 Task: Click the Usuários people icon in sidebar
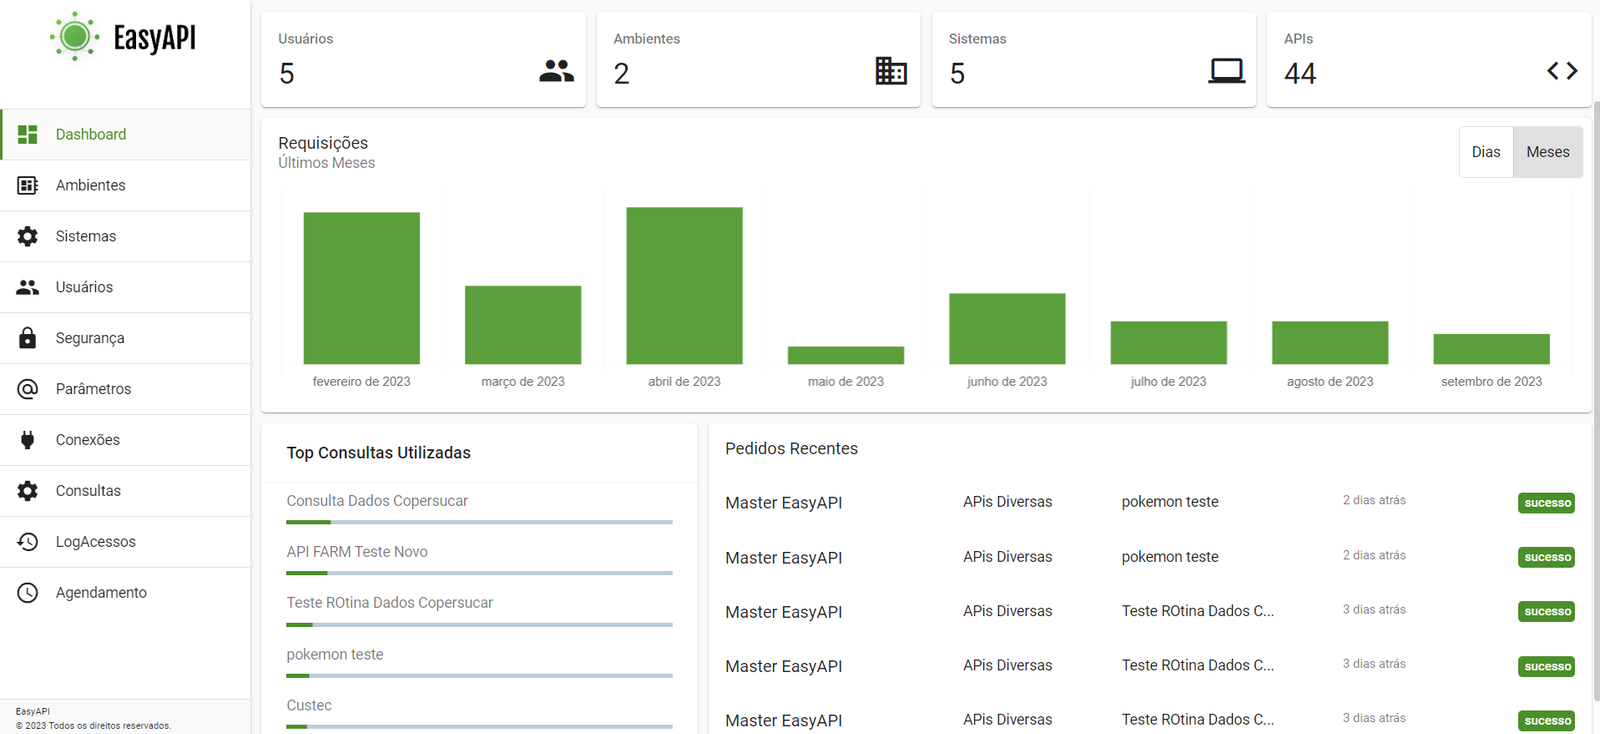(28, 287)
